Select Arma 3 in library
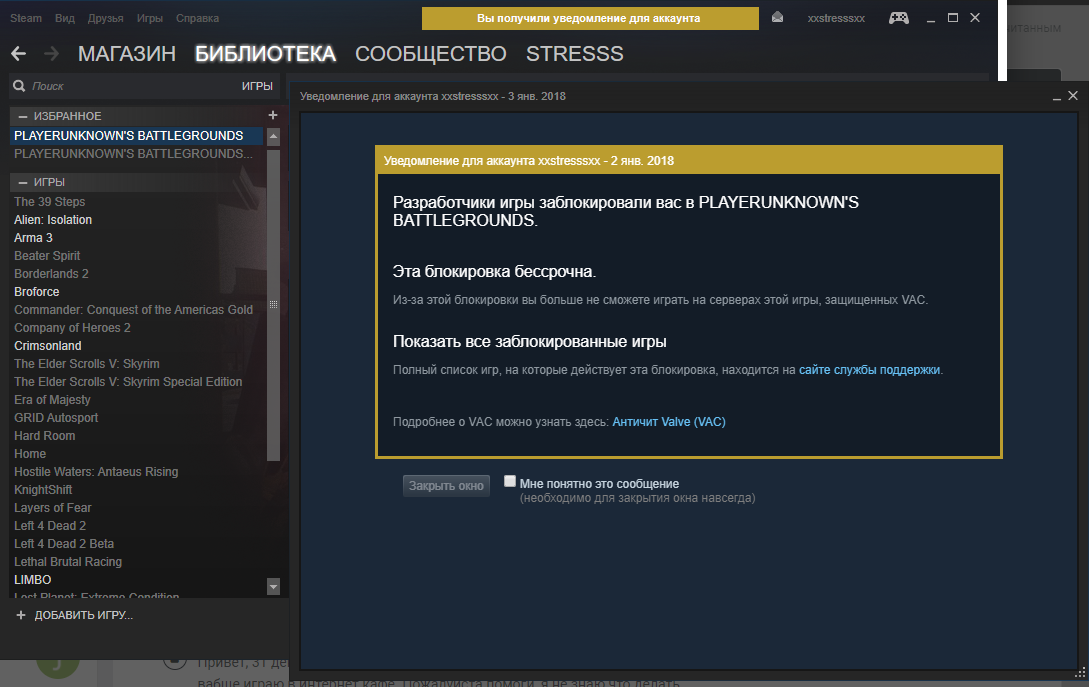Image resolution: width=1089 pixels, height=687 pixels. [33, 238]
